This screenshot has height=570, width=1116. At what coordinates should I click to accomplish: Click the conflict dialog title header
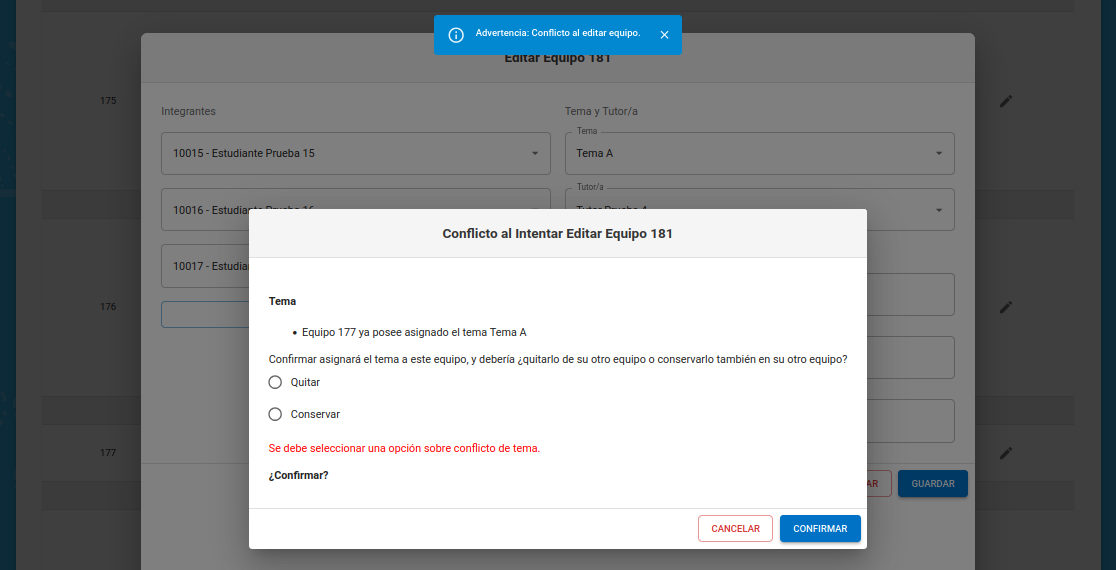[557, 233]
